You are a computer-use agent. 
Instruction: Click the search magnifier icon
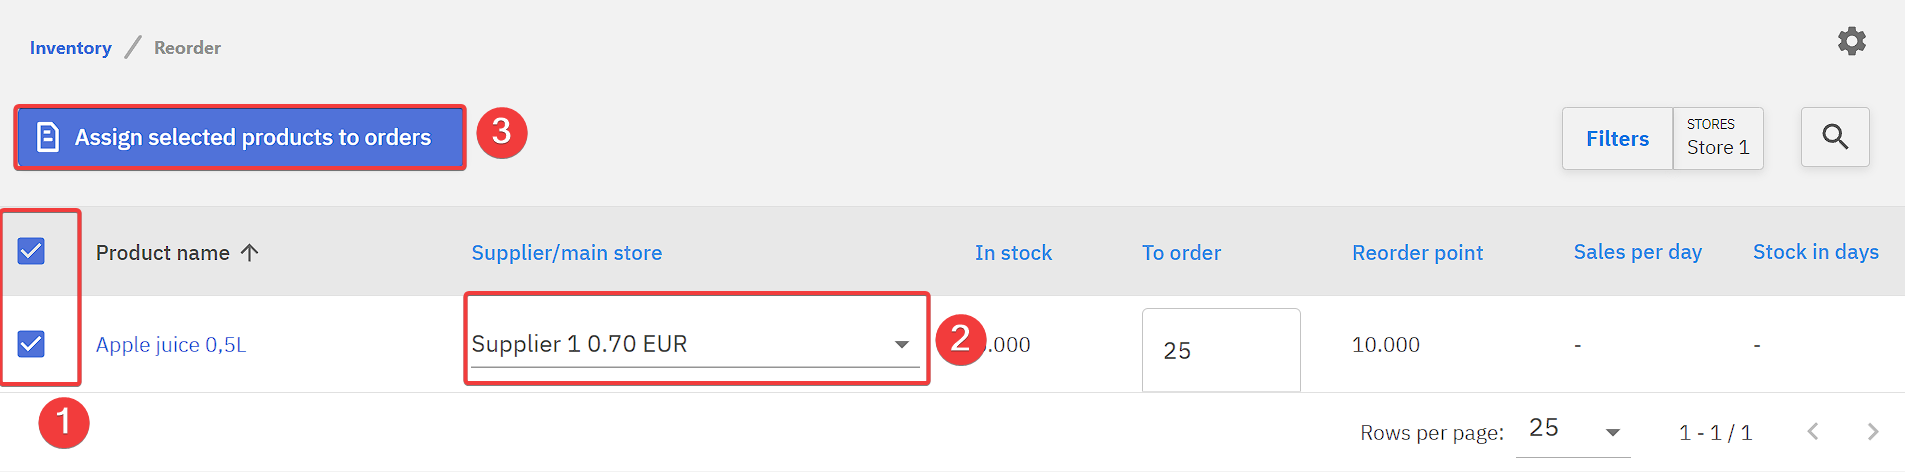coord(1834,137)
